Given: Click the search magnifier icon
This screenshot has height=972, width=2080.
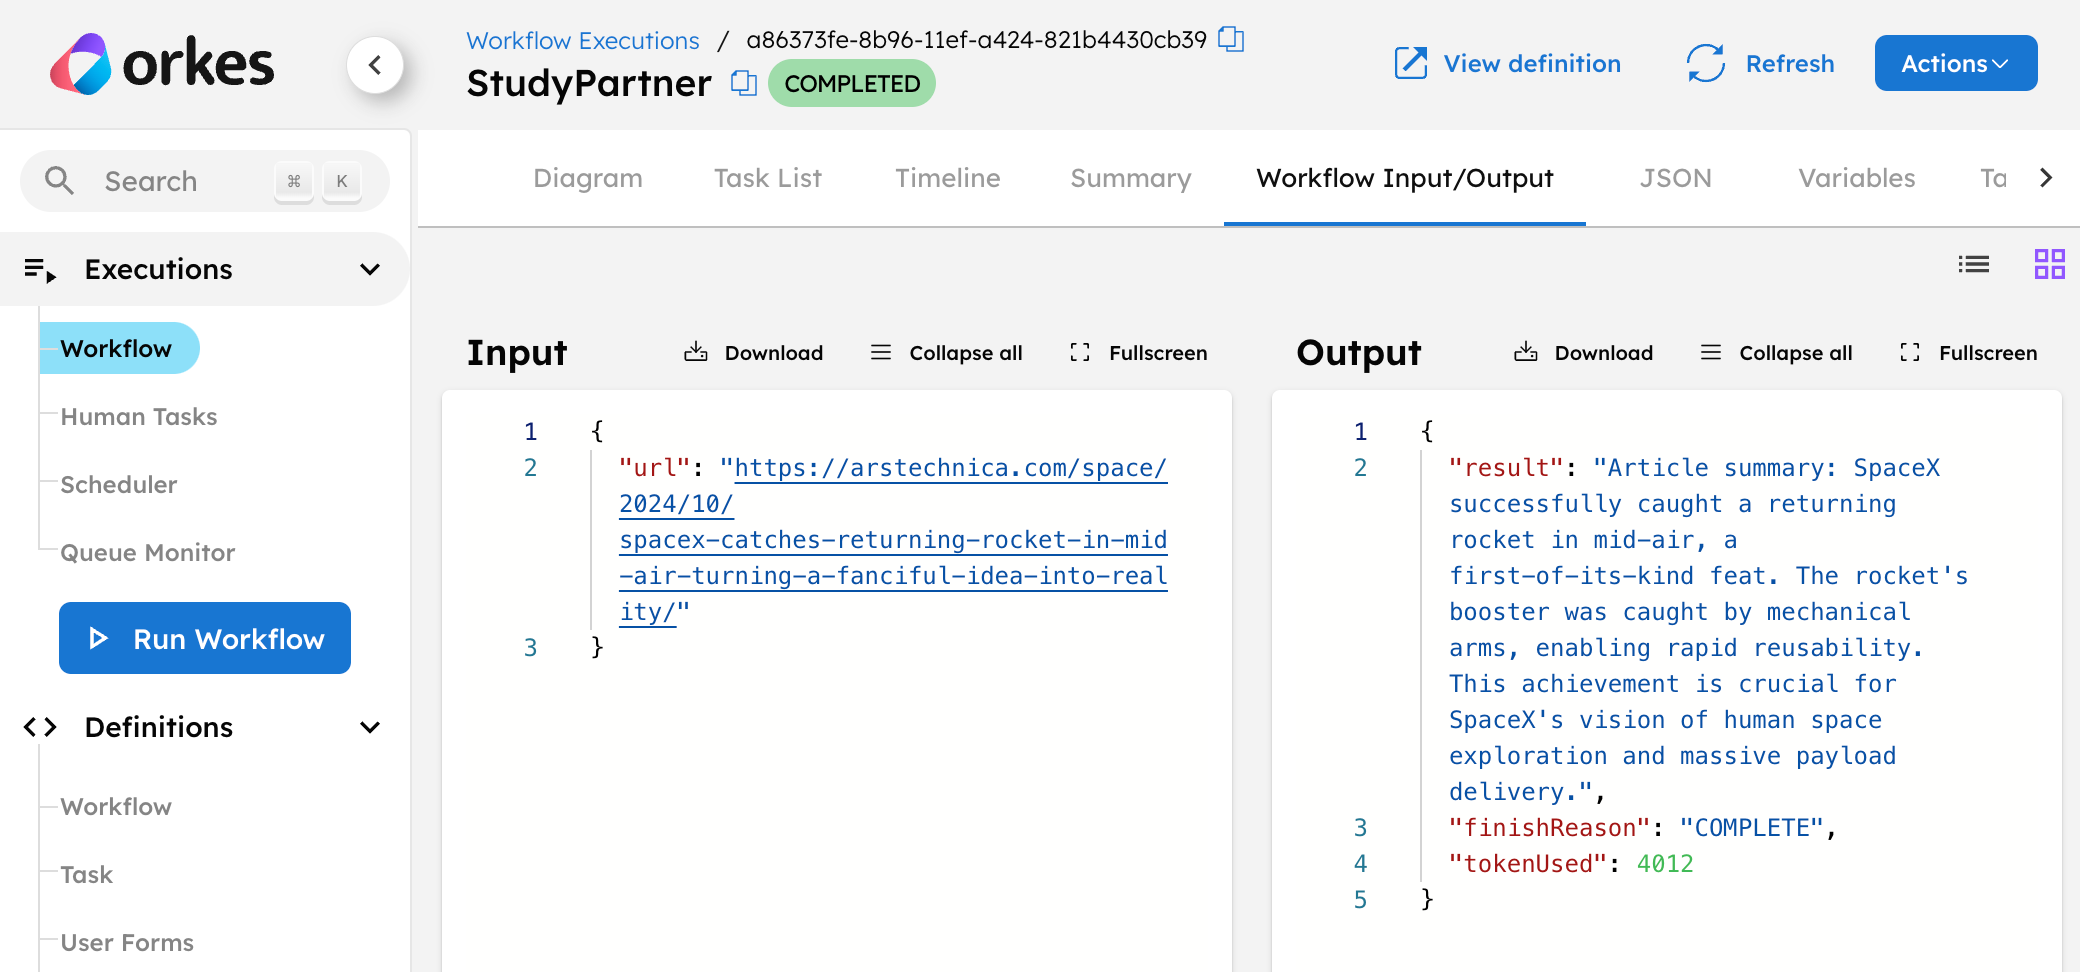Looking at the screenshot, I should pyautogui.click(x=60, y=180).
